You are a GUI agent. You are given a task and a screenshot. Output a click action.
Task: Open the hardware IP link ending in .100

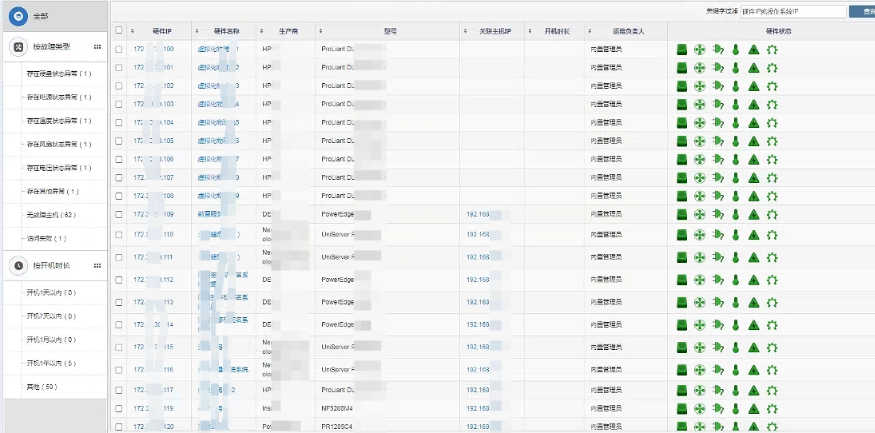coord(153,49)
